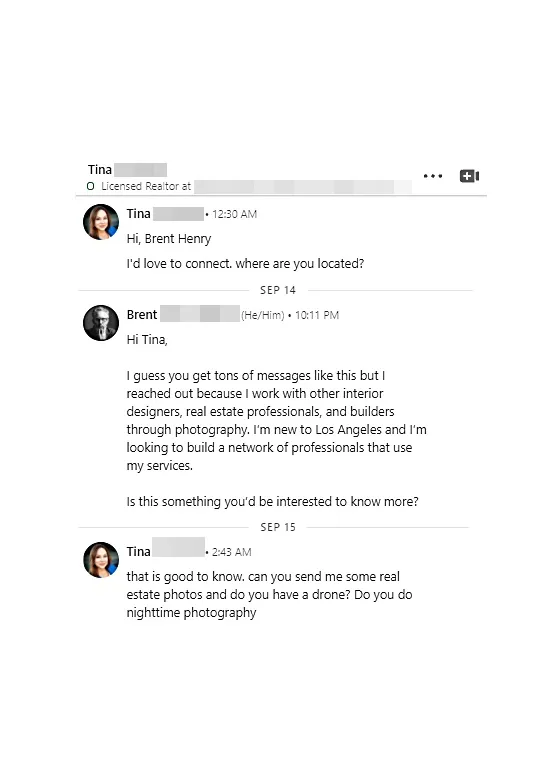
Task: Select the 'where are you located?' message
Action: [245, 264]
